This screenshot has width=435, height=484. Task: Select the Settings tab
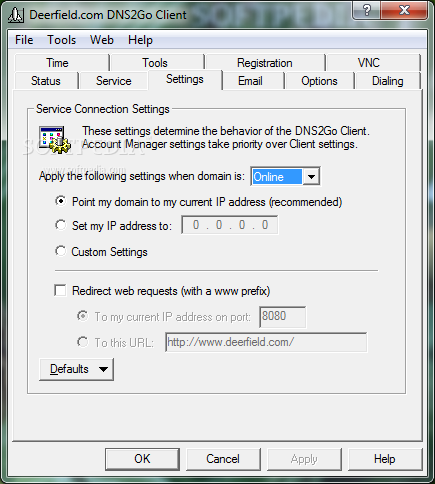pyautogui.click(x=185, y=79)
